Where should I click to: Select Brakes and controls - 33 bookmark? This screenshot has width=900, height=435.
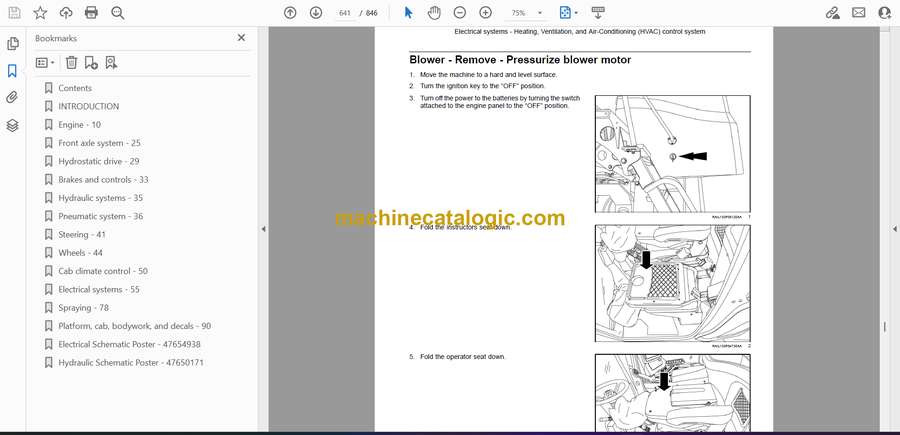(103, 180)
